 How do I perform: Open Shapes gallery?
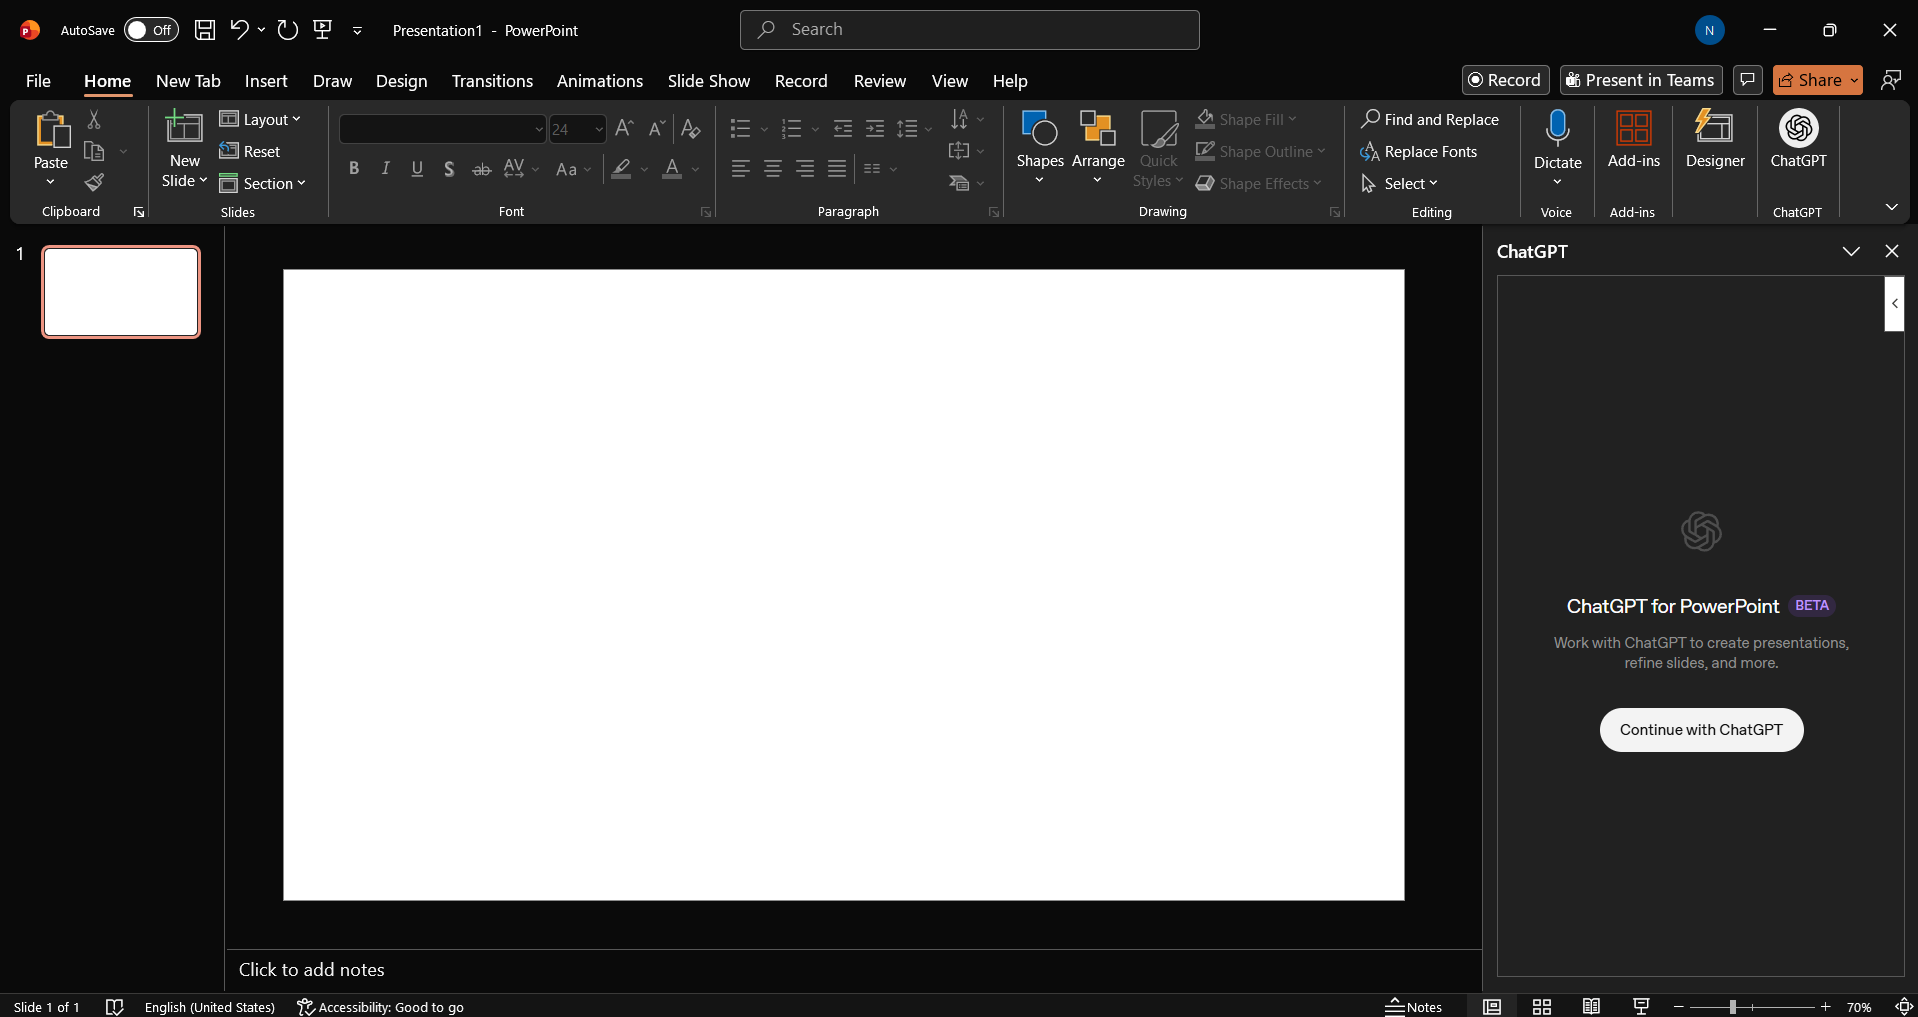pyautogui.click(x=1040, y=148)
